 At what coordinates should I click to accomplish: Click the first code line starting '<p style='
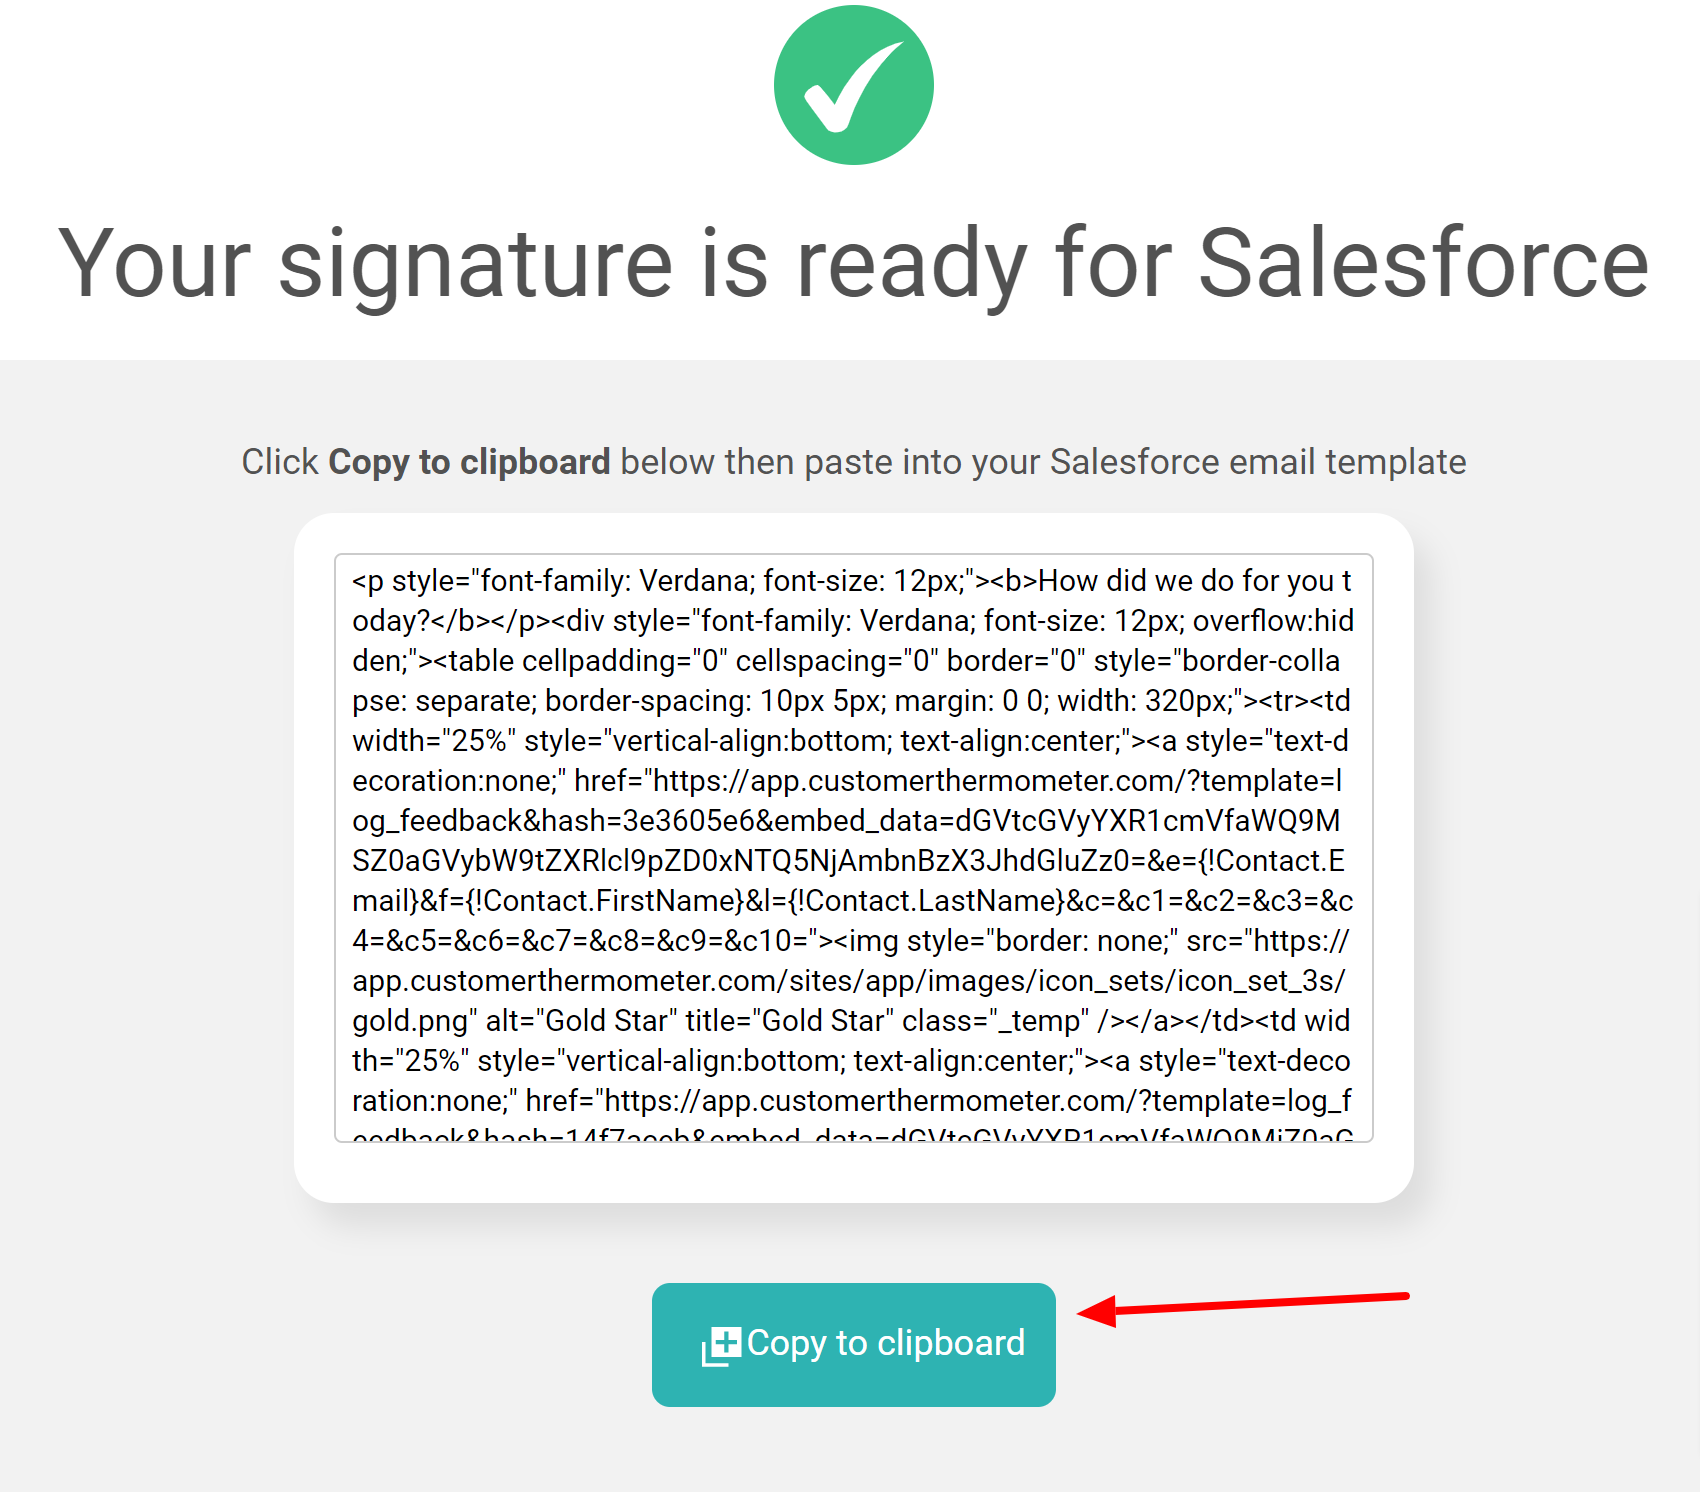pyautogui.click(x=852, y=581)
